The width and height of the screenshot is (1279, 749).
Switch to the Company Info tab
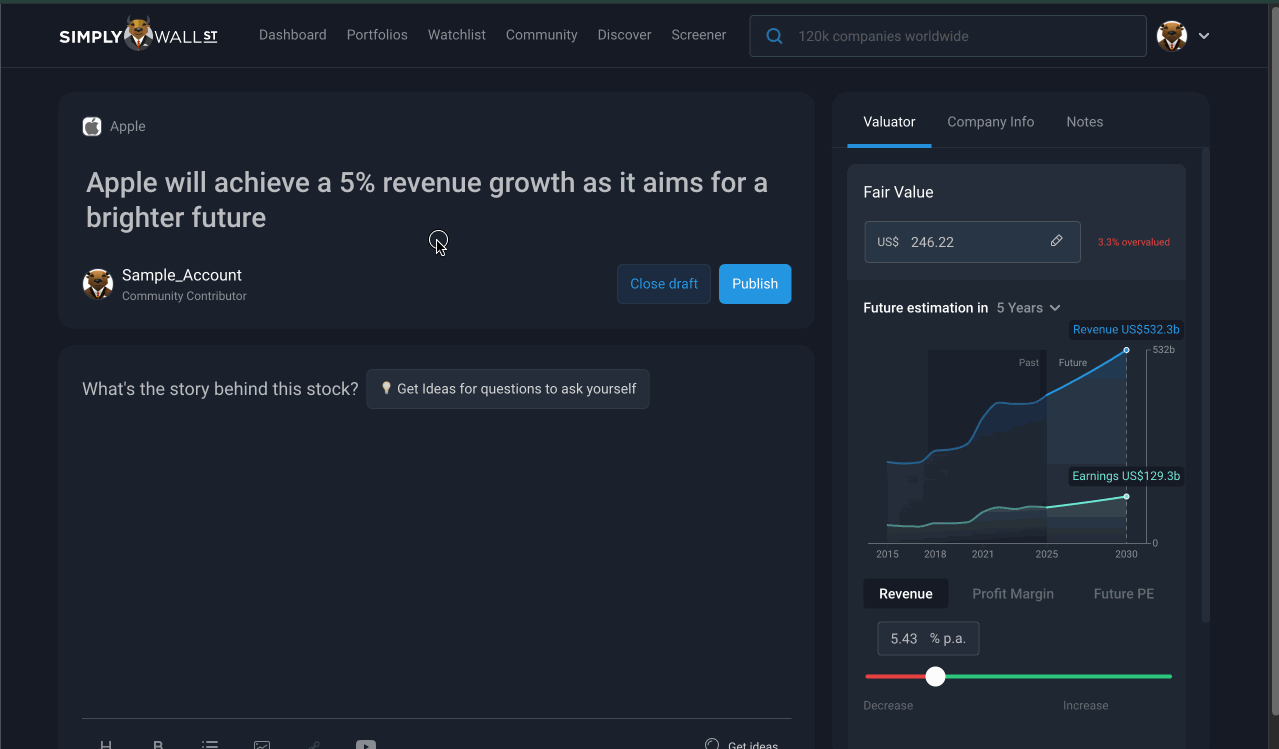[x=991, y=122]
